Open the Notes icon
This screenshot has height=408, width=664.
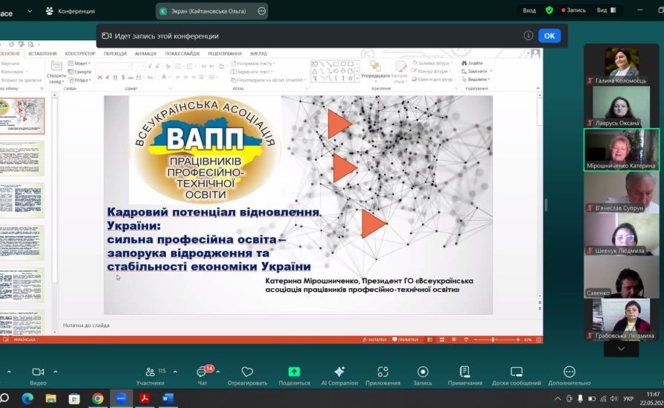click(x=465, y=372)
